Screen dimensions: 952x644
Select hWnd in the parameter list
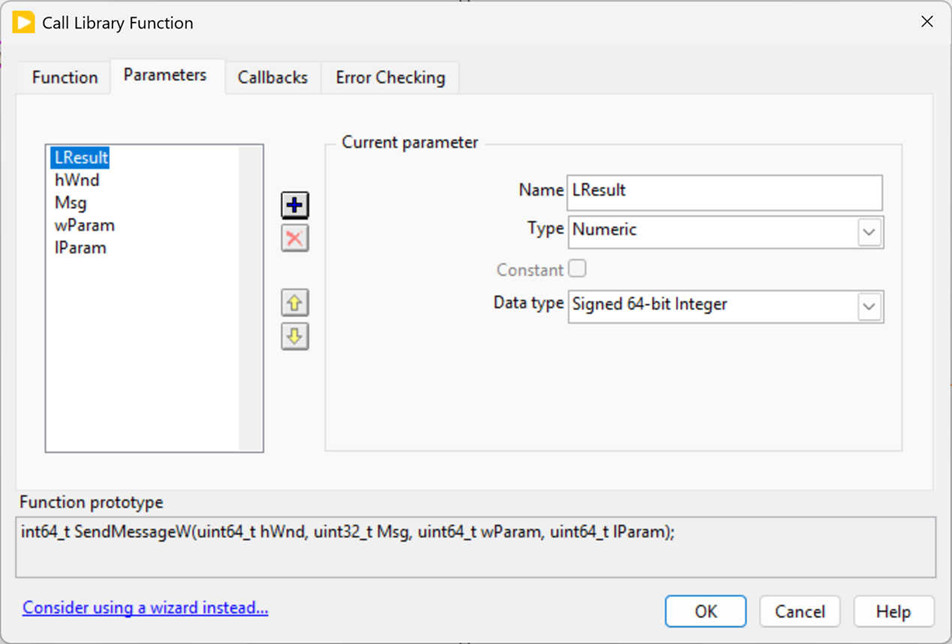click(77, 180)
